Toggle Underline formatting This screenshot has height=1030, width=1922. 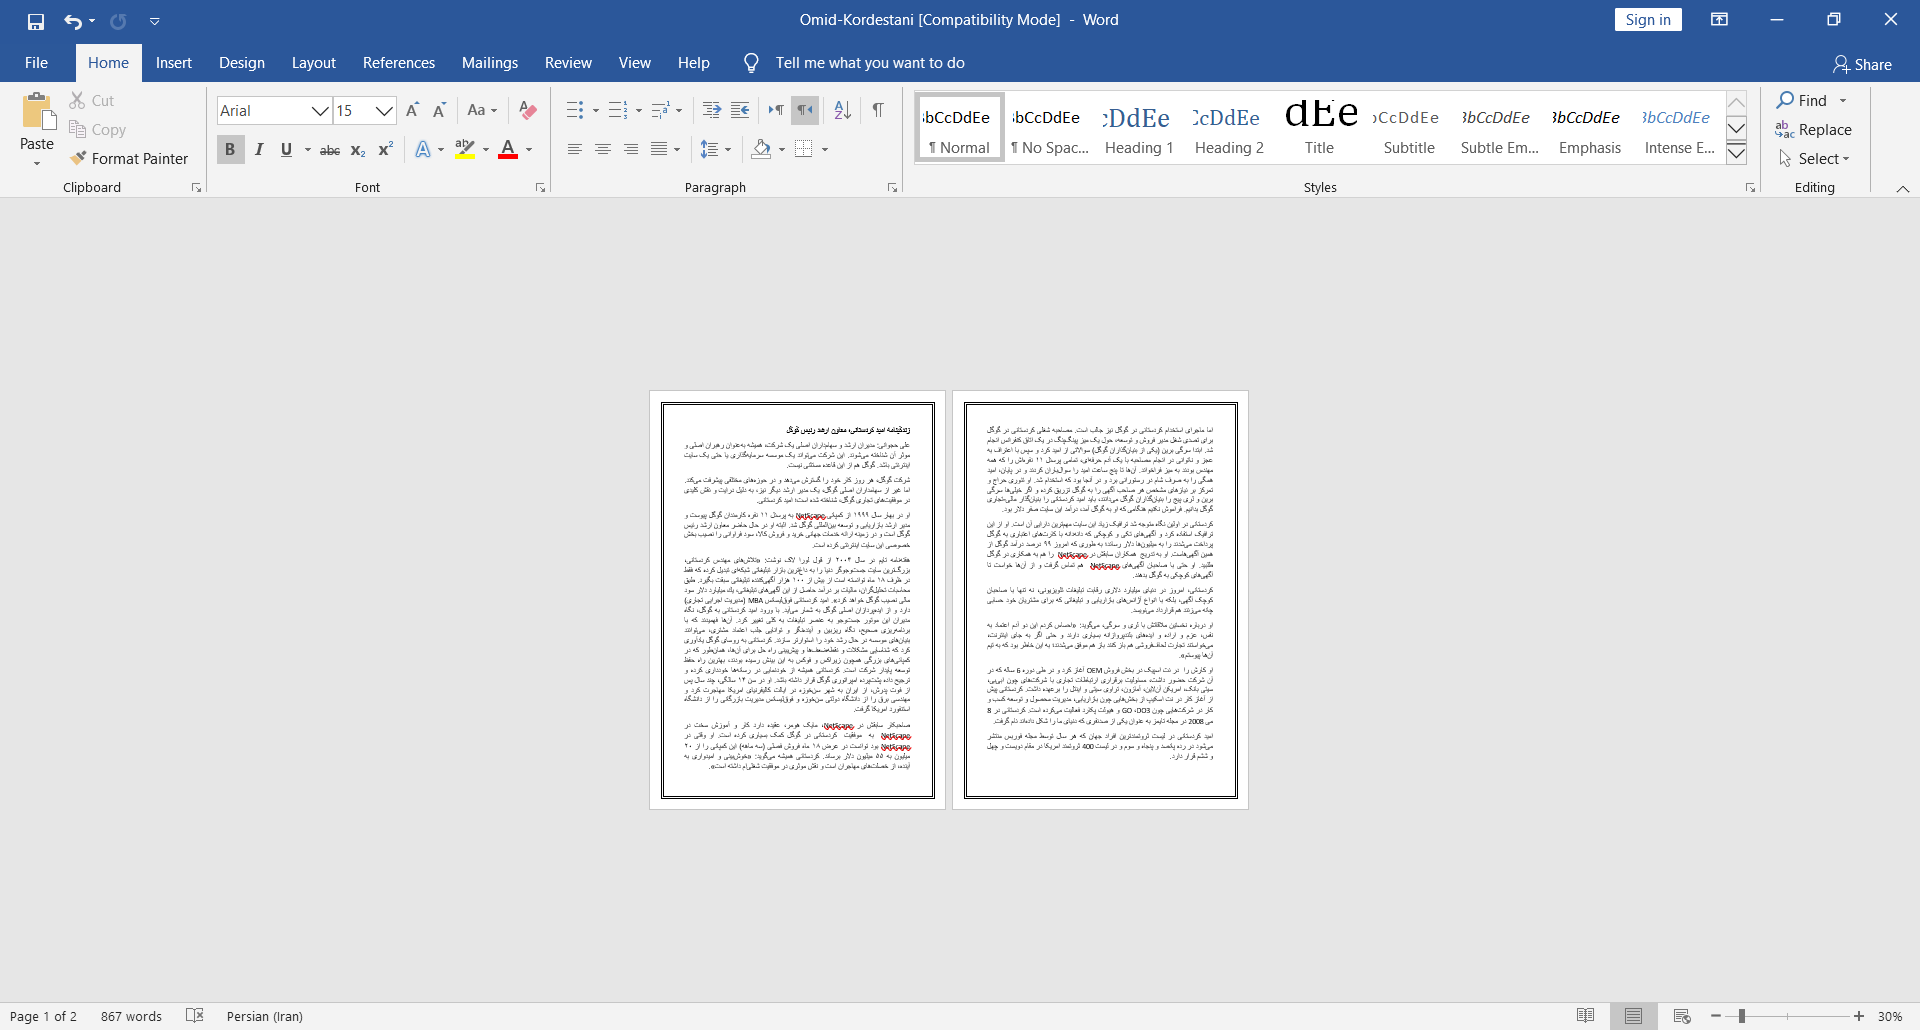[x=287, y=150]
